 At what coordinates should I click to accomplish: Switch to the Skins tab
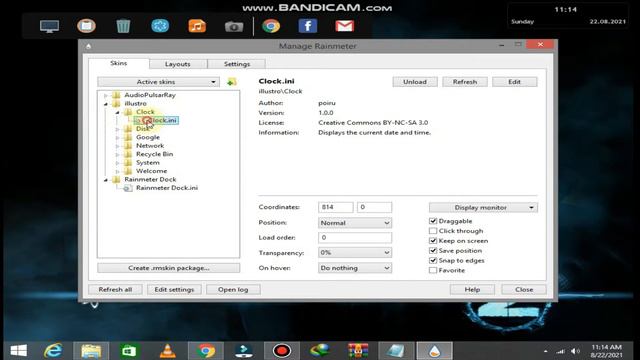(118, 63)
